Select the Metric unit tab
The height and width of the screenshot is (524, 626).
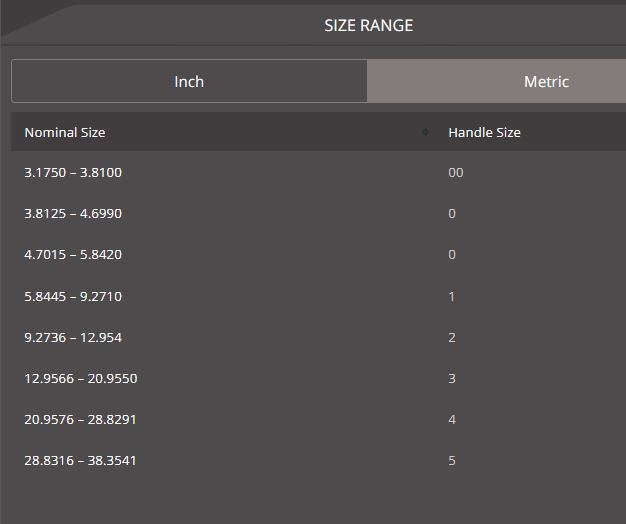545,82
